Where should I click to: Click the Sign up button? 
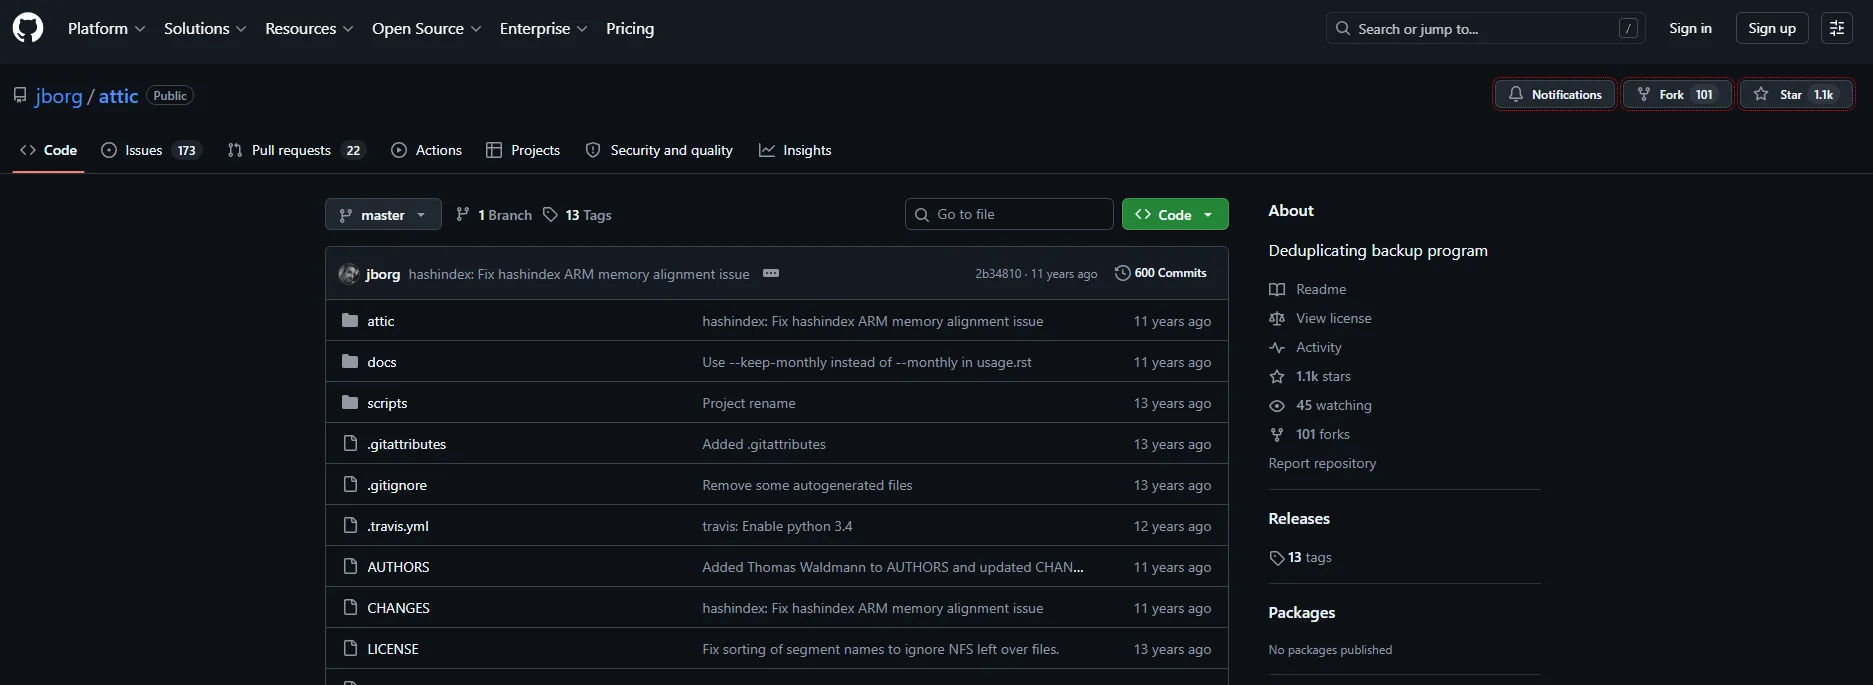coord(1771,28)
